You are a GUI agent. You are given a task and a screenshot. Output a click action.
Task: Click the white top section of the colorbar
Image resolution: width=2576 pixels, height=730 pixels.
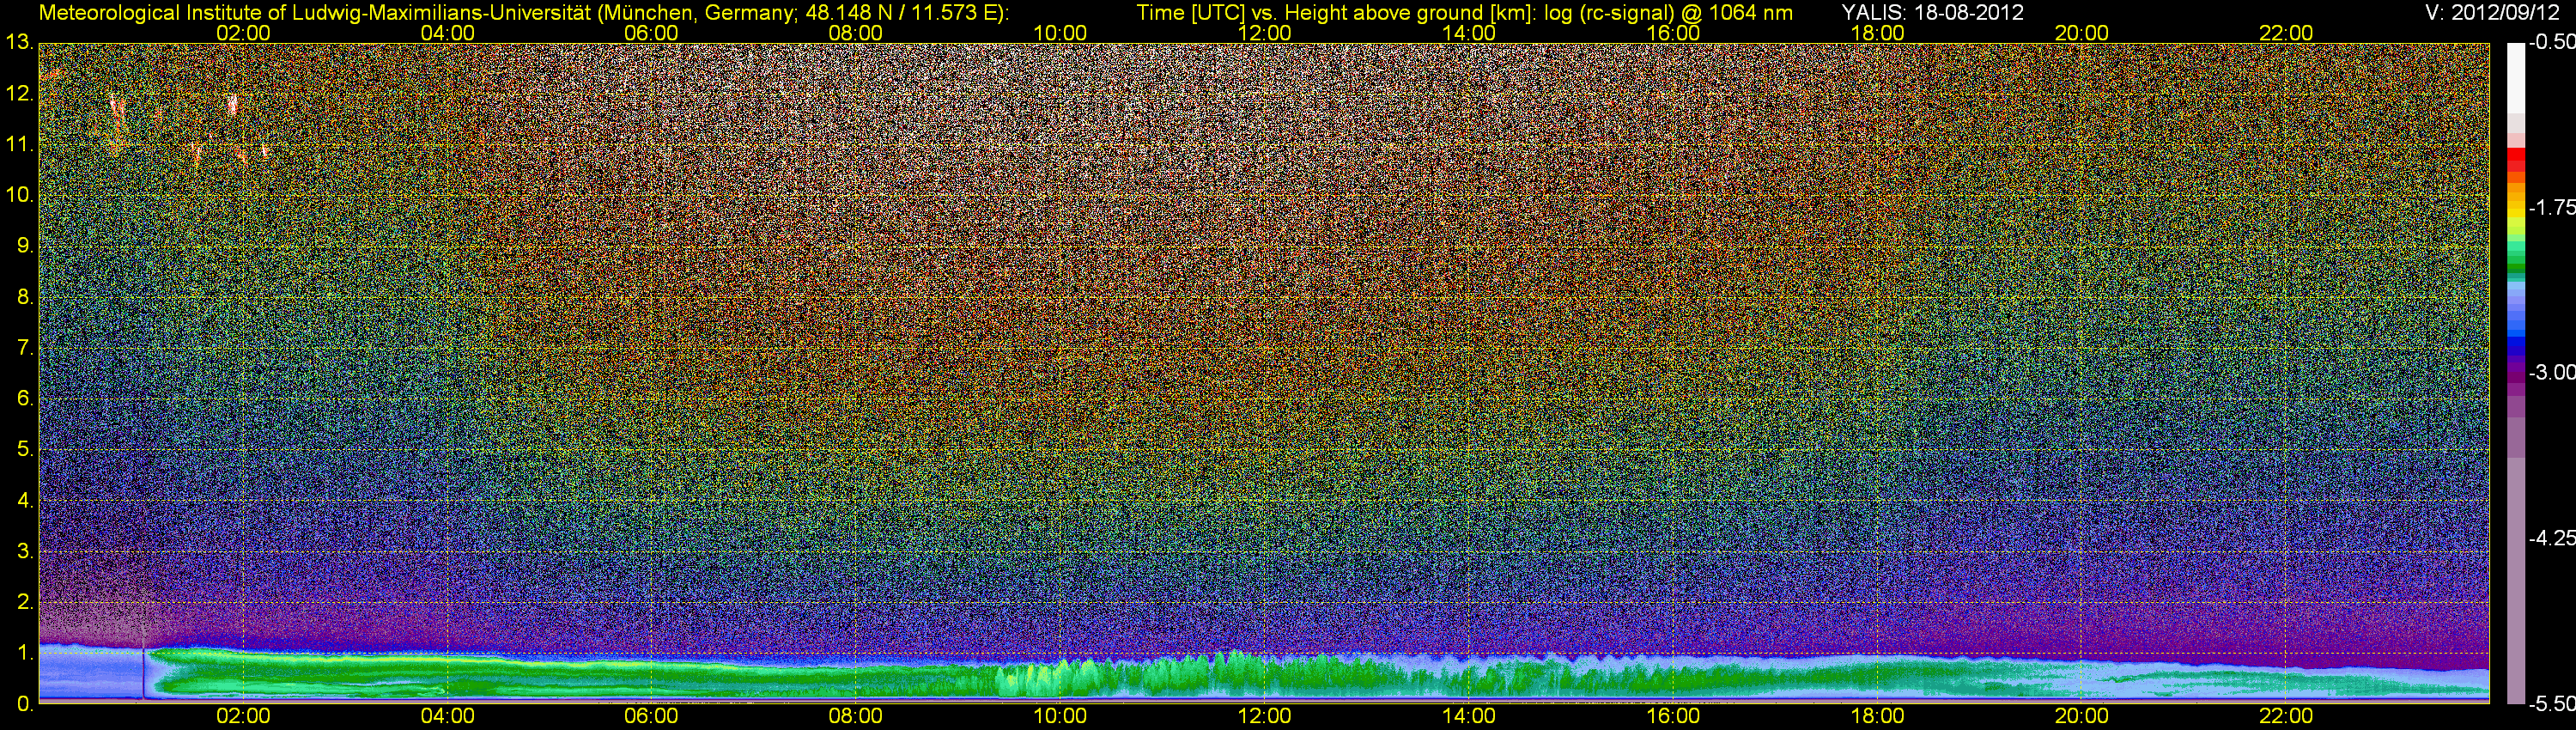2516,75
